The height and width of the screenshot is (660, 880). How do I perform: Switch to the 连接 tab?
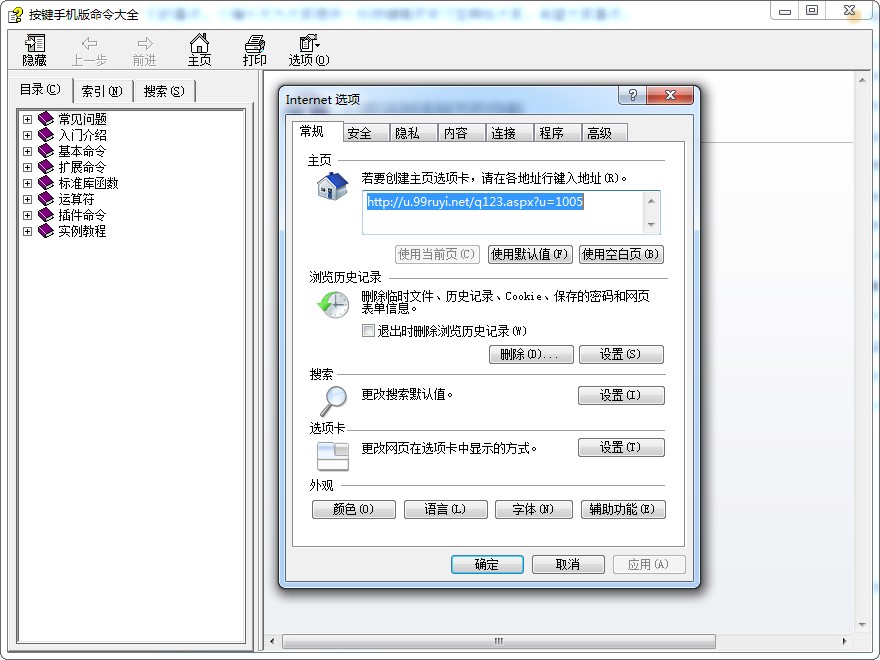tap(508, 133)
